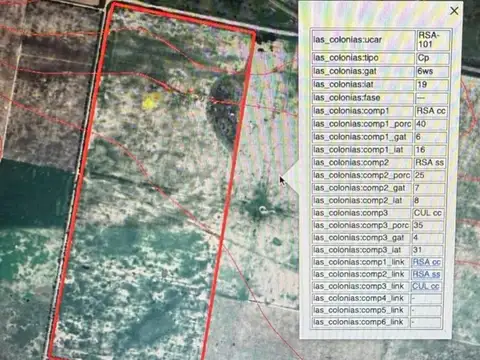Select the 'las_colonias:comp3' label cell
Image resolution: width=480 pixels, height=360 pixels.
coord(361,213)
